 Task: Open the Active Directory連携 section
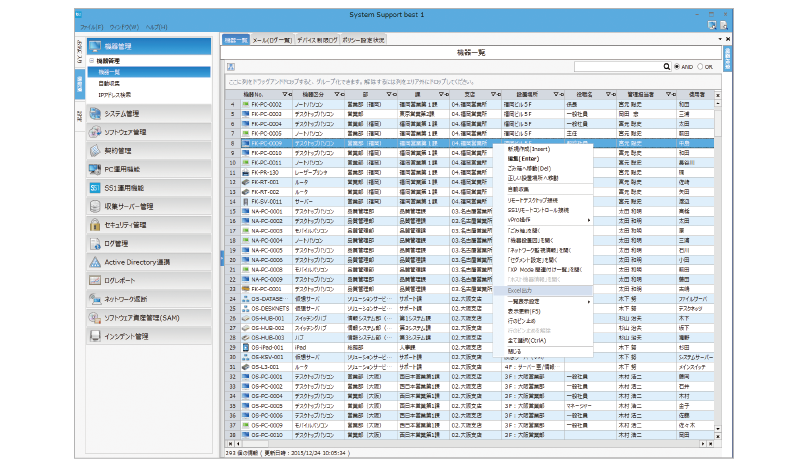coord(149,262)
